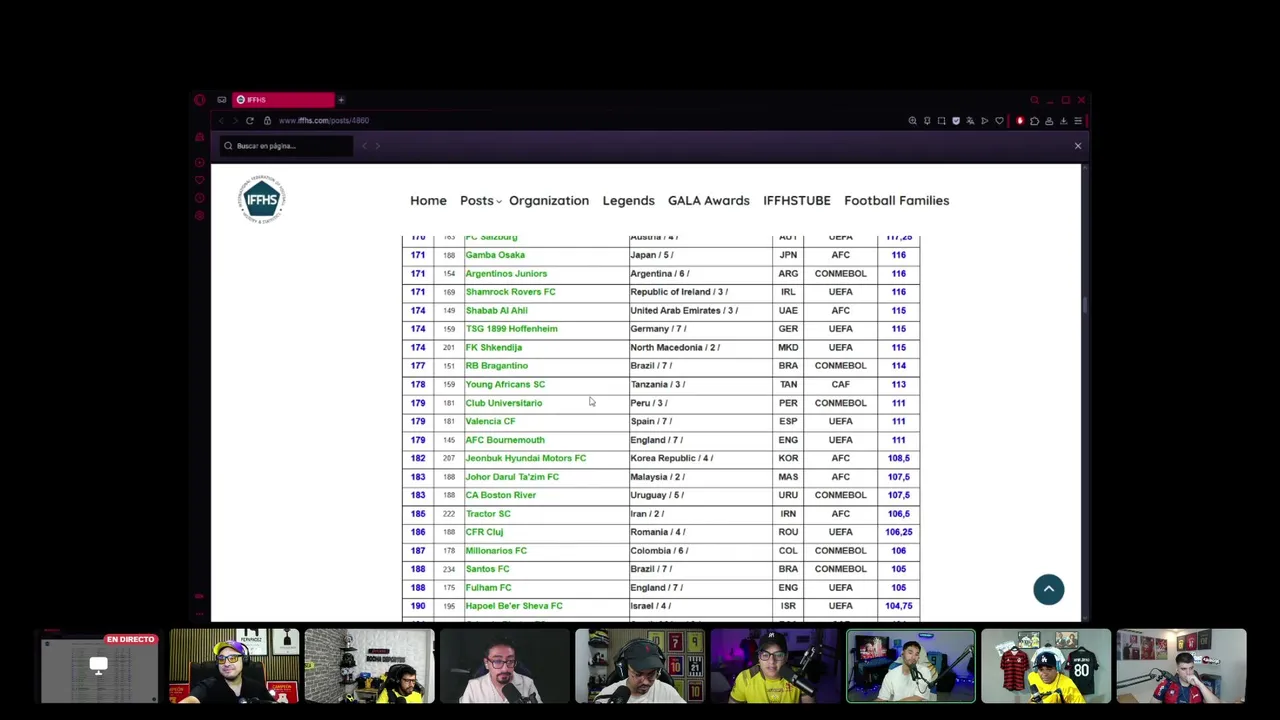The height and width of the screenshot is (720, 1280).
Task: Click the Buscar en página search field
Action: click(x=287, y=146)
